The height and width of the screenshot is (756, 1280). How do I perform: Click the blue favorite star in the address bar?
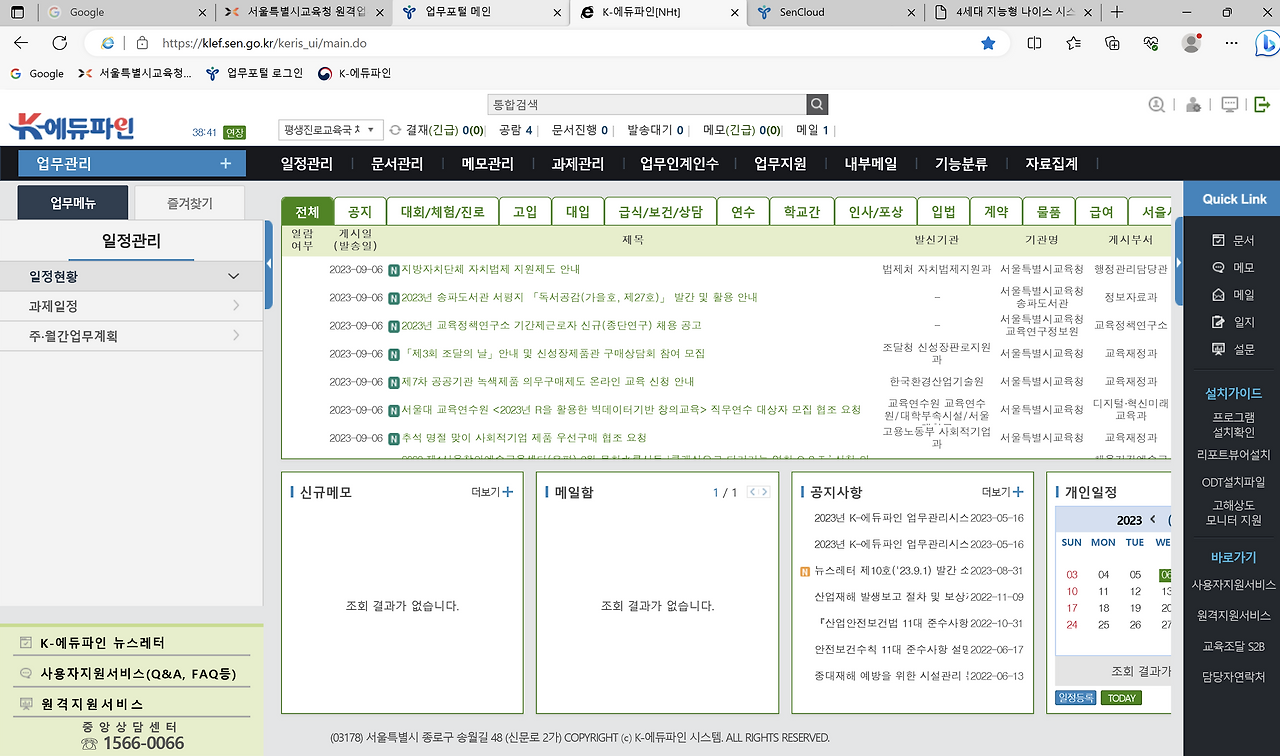click(x=988, y=43)
